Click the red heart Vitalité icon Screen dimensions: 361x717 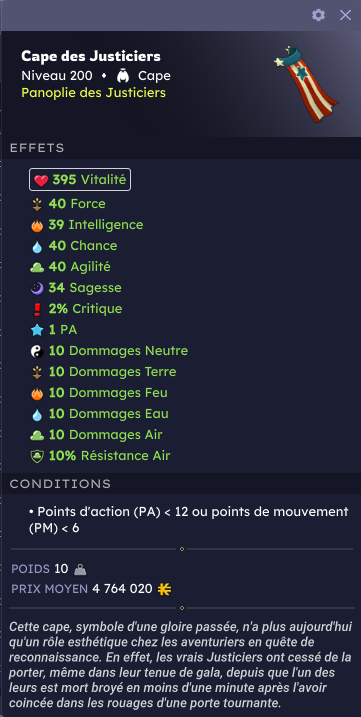tap(41, 181)
